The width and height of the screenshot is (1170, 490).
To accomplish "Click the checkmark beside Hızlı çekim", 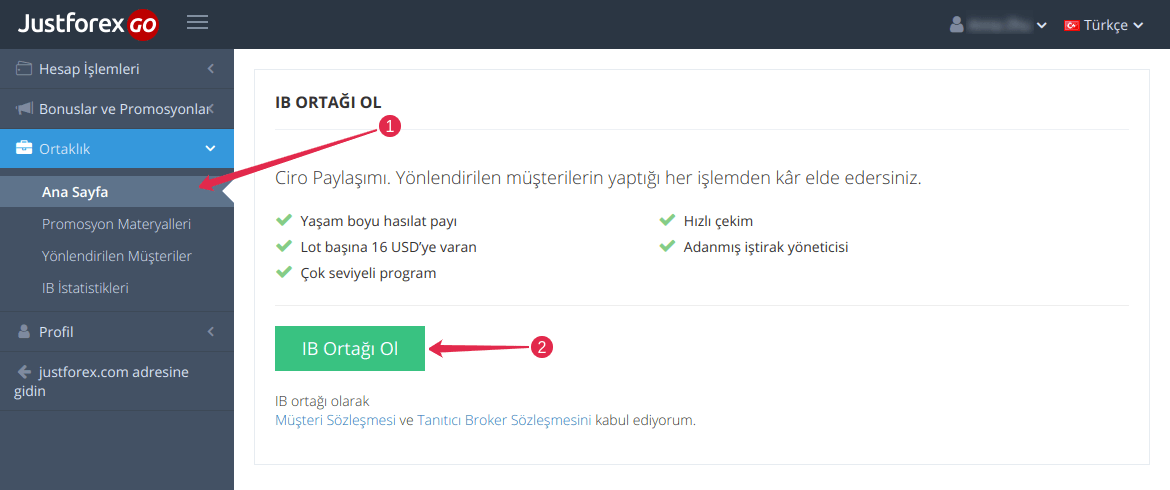I will (667, 221).
